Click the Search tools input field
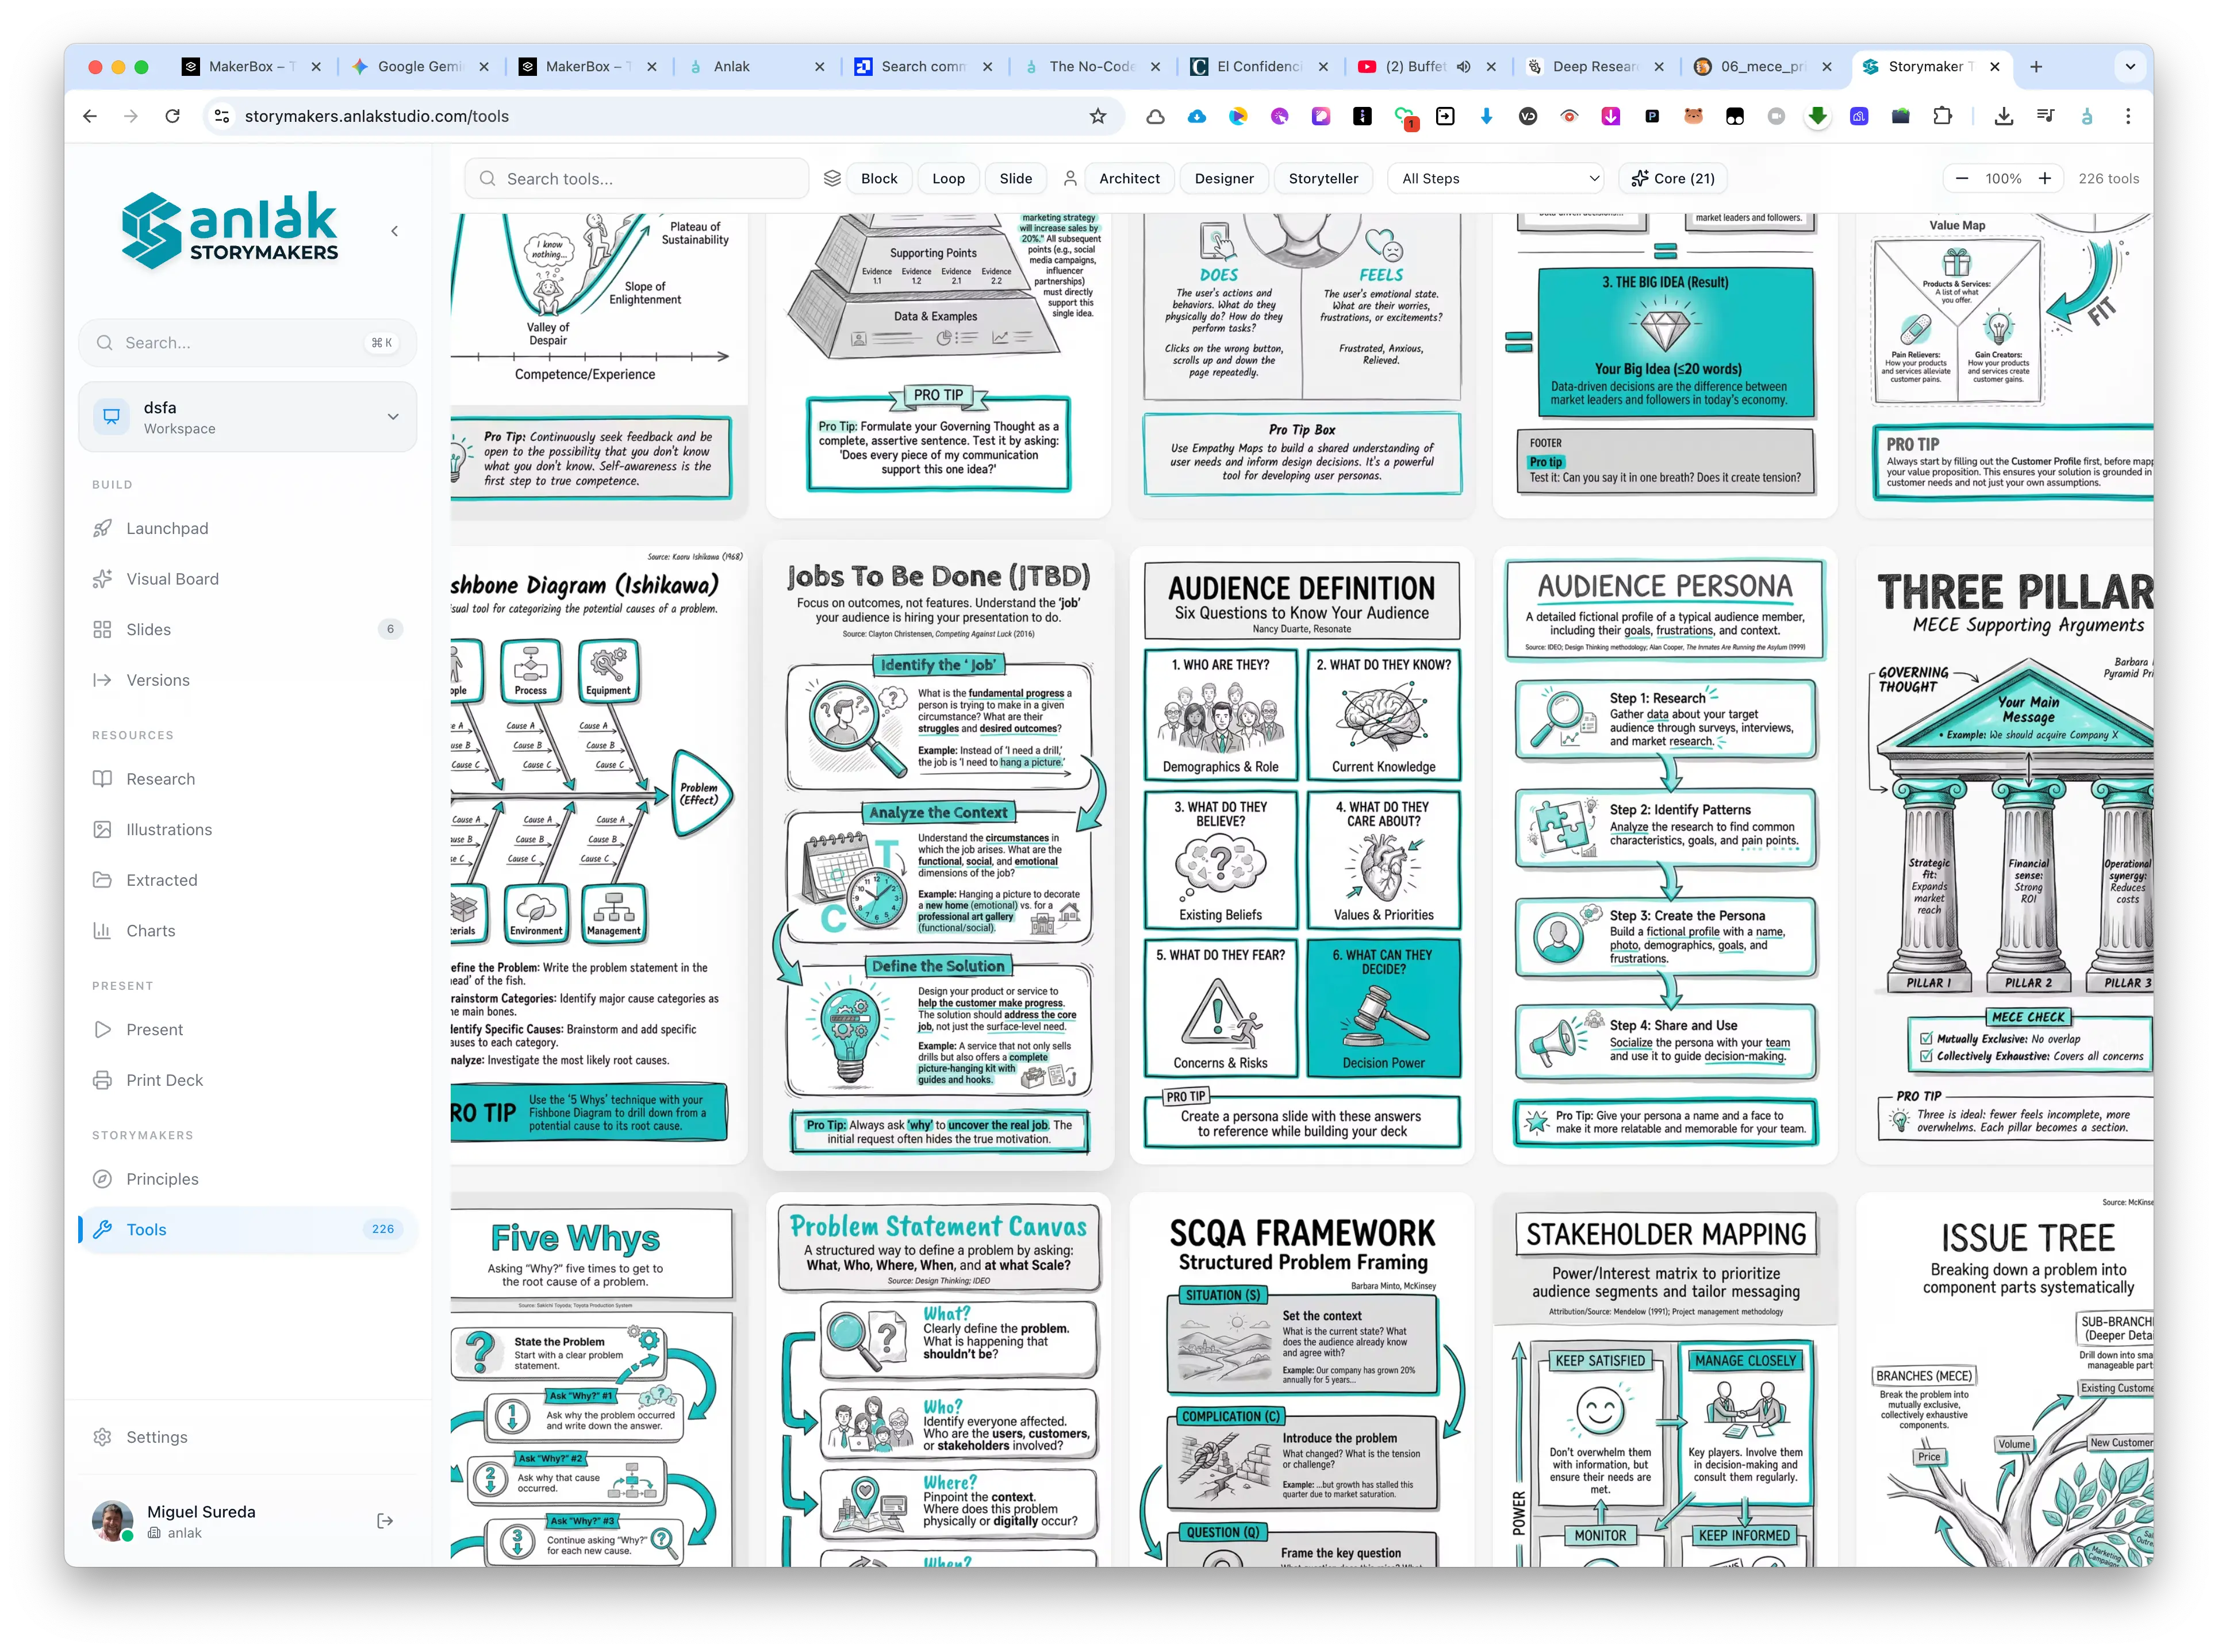The width and height of the screenshot is (2218, 1652). (x=637, y=178)
